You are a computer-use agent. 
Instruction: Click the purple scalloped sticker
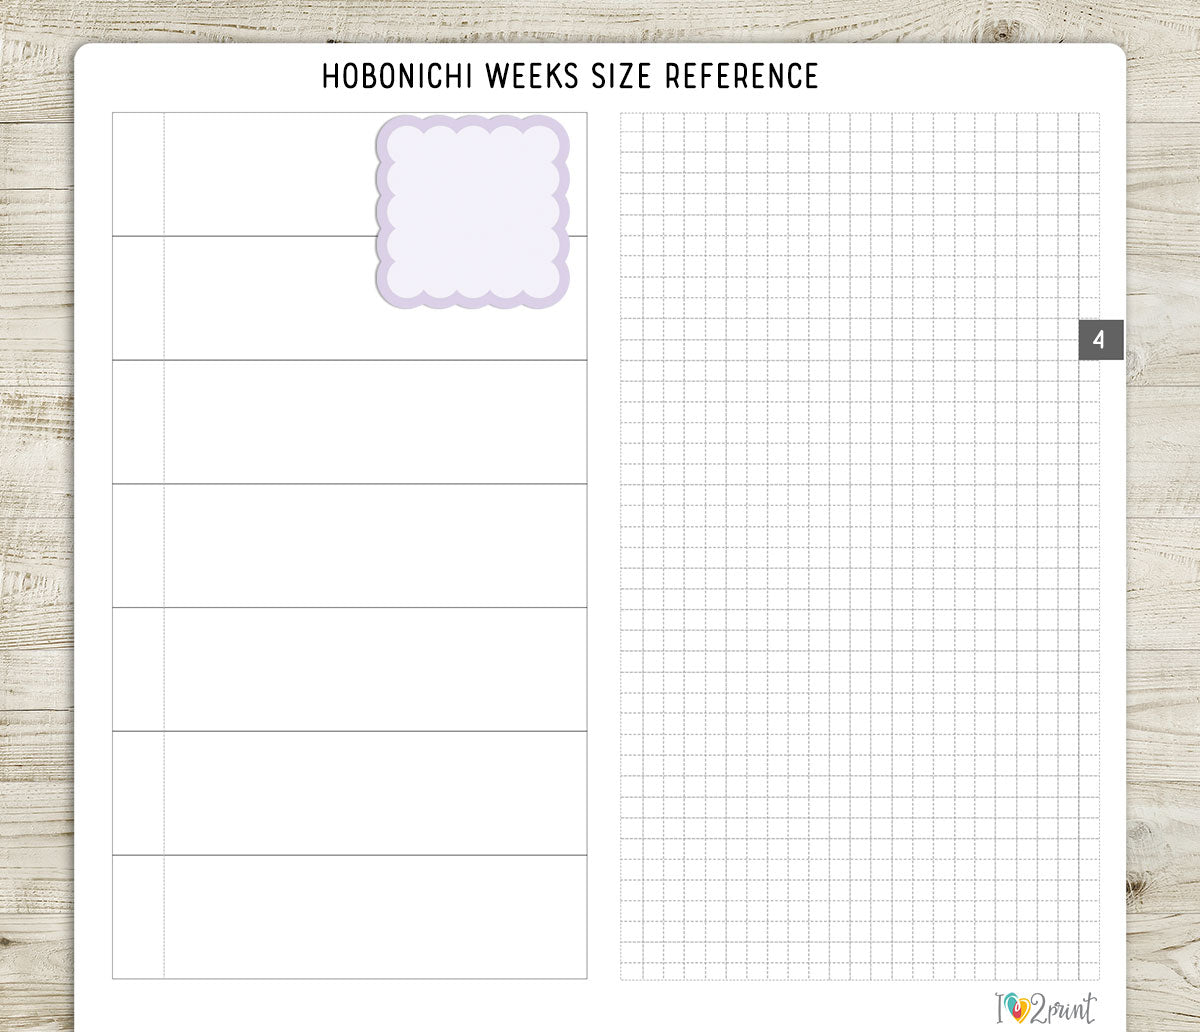[473, 212]
